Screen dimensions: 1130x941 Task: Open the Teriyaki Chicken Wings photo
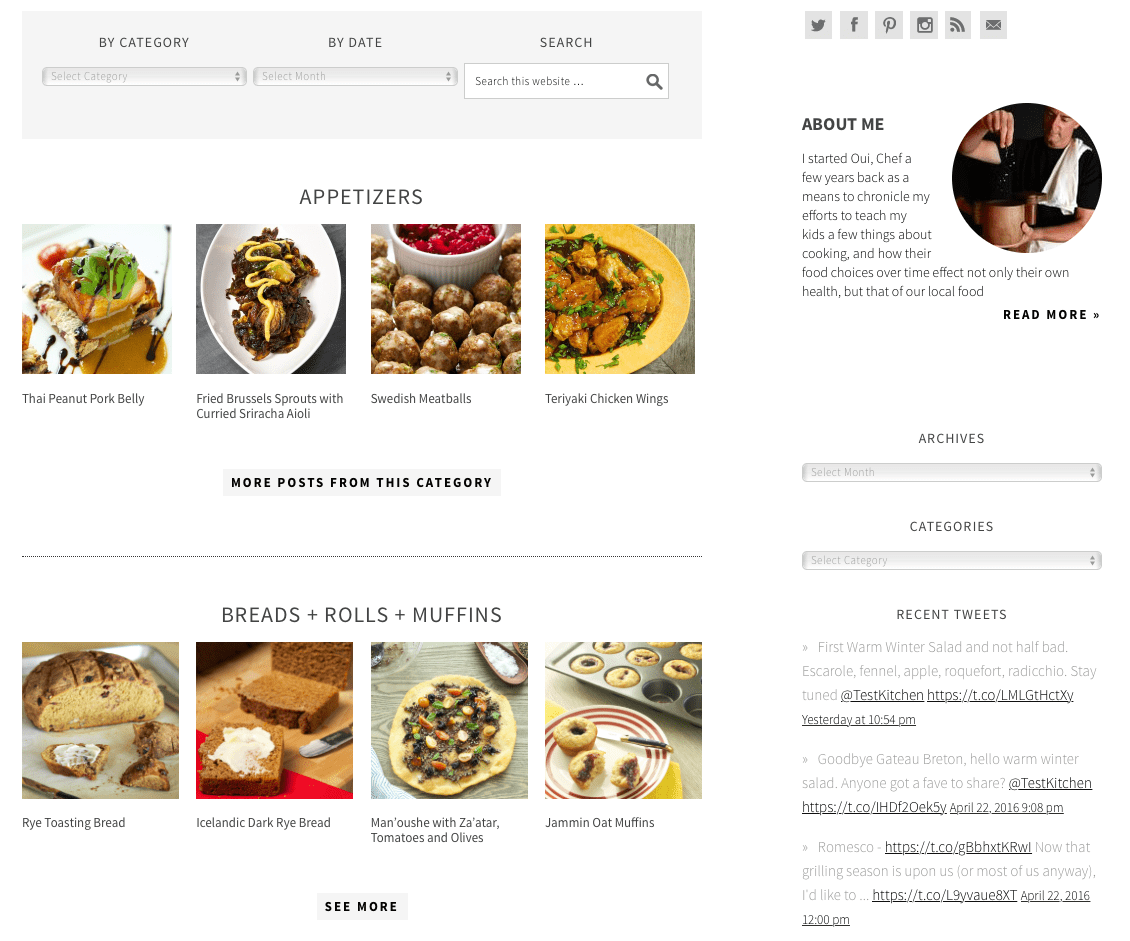(x=620, y=299)
